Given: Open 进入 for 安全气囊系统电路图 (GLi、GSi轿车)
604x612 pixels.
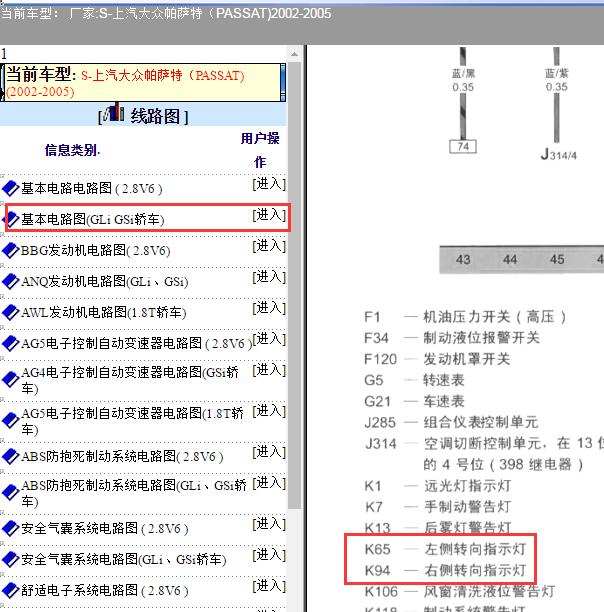Looking at the screenshot, I should click(269, 555).
